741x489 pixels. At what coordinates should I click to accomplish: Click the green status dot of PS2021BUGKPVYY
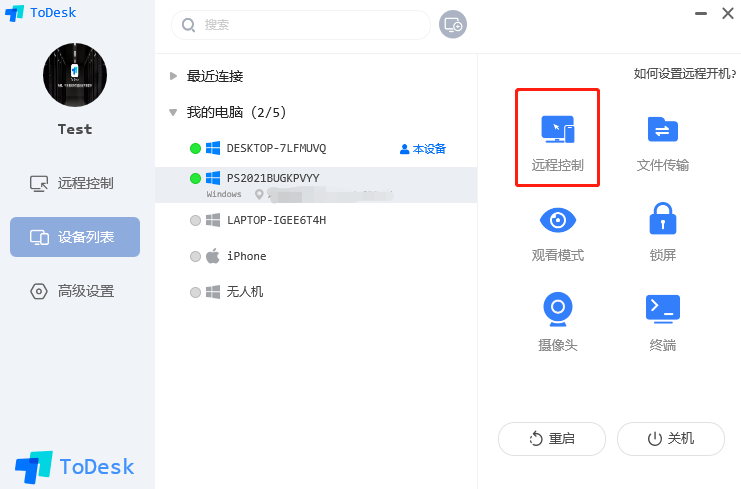[195, 179]
